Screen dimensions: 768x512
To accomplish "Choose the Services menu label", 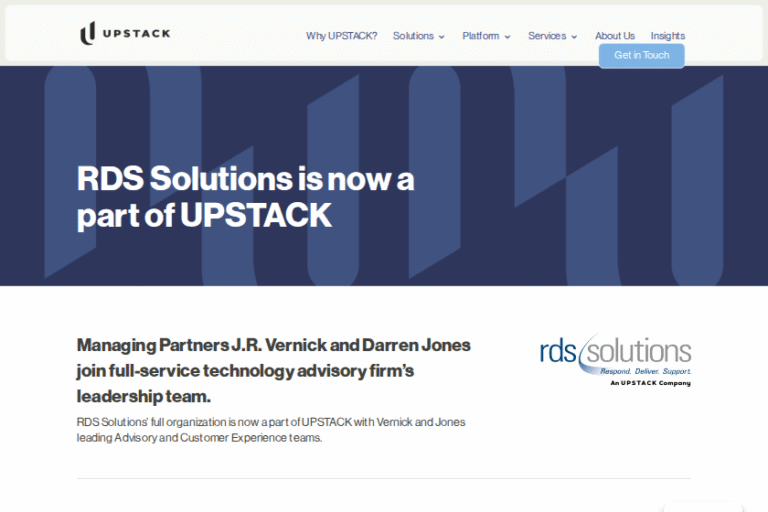I will [547, 36].
